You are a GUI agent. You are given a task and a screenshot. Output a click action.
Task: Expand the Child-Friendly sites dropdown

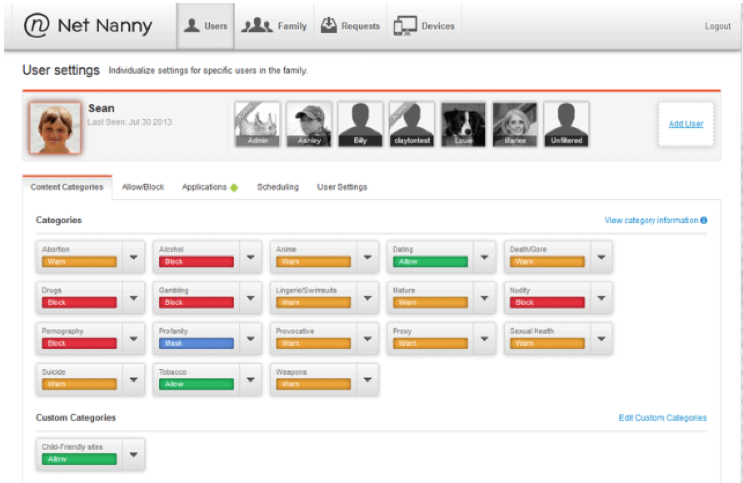(134, 455)
